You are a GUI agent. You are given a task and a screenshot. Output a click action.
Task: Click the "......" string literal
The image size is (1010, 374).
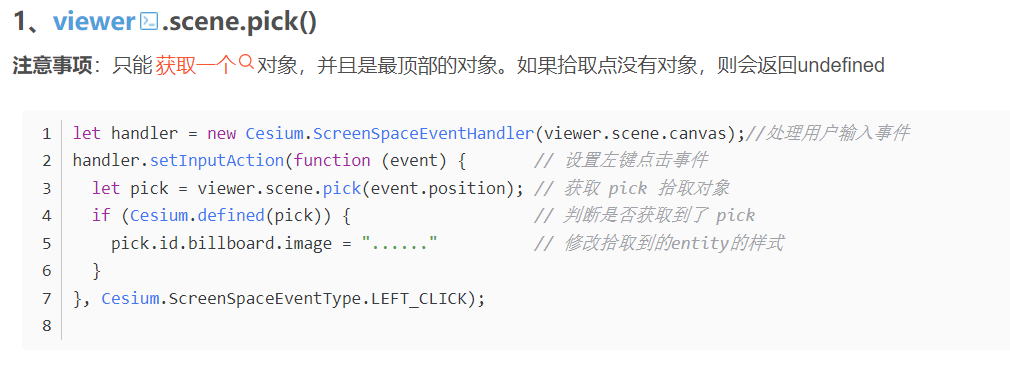tap(399, 243)
